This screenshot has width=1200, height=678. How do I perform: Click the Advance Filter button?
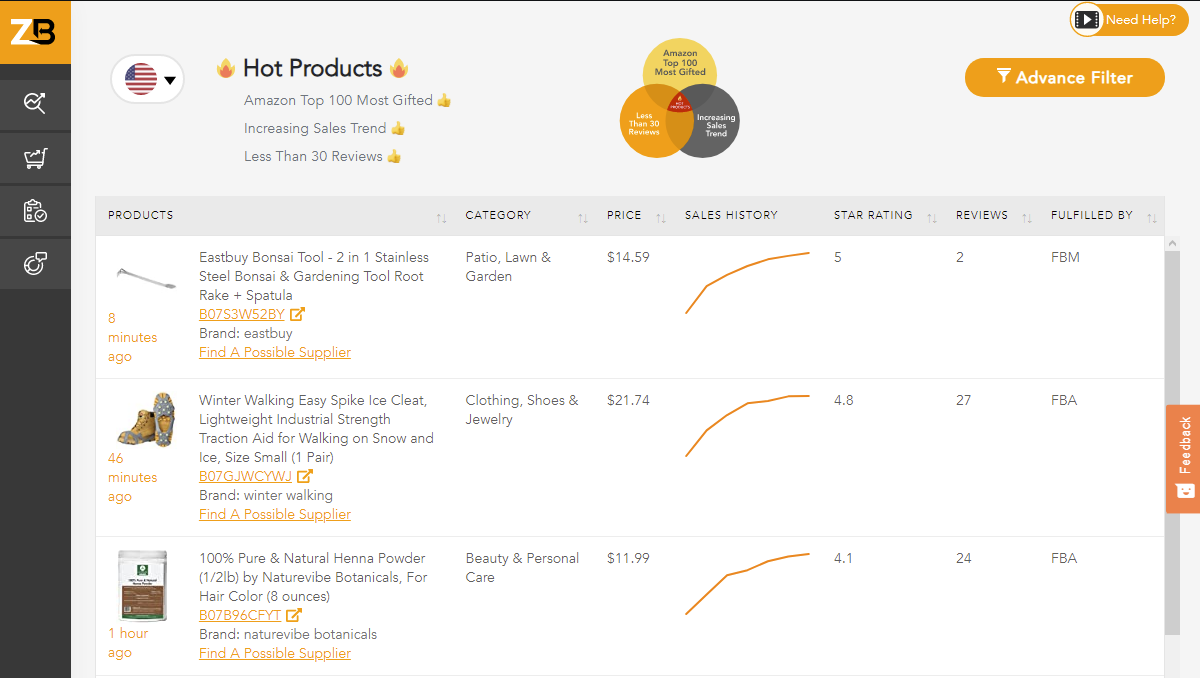tap(1064, 78)
